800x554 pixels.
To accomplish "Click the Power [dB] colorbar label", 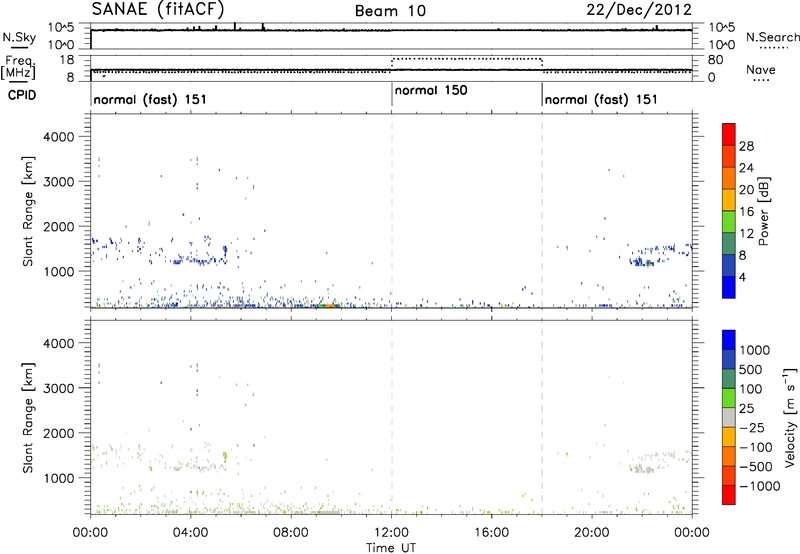I will [763, 211].
